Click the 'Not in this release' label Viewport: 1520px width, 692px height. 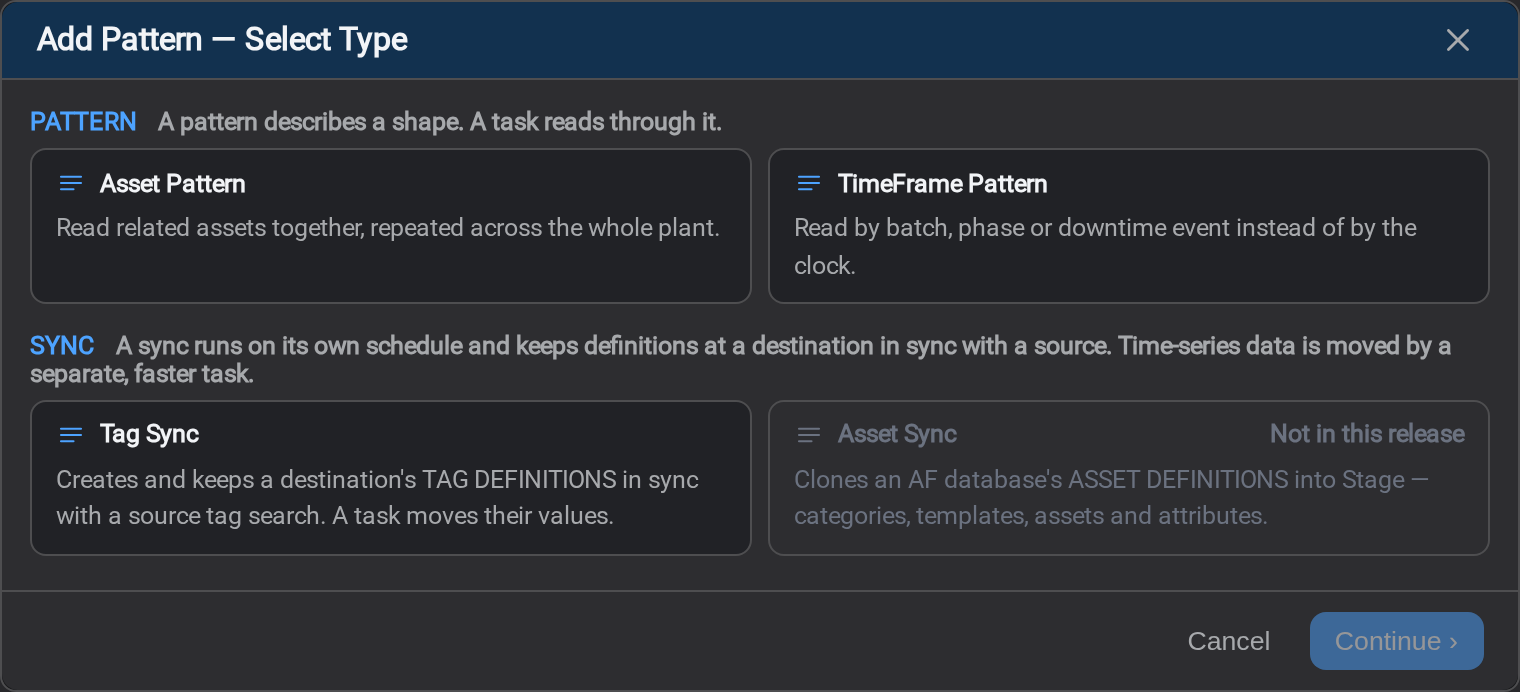click(x=1367, y=434)
